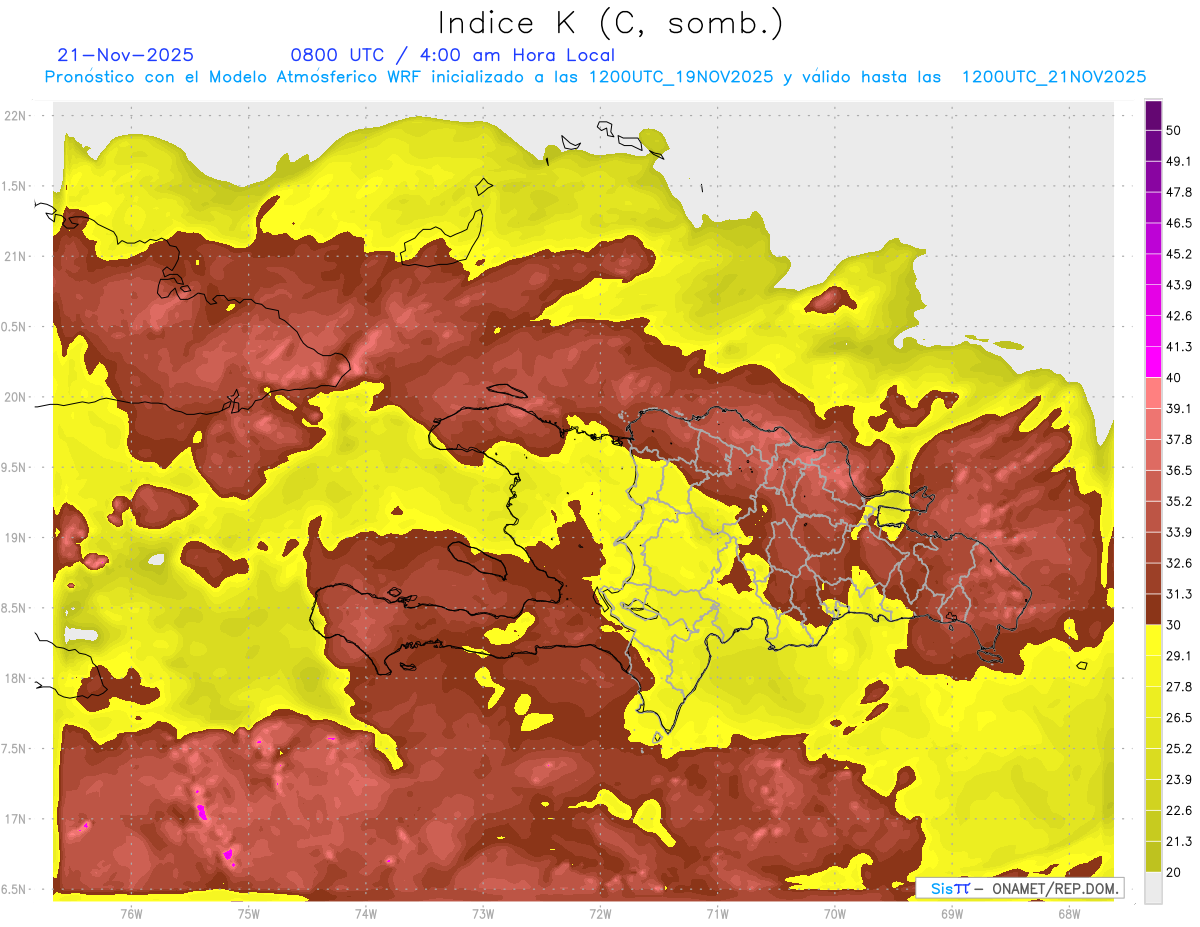
Task: Click the '18N' latitude label
Action: (x=17, y=678)
